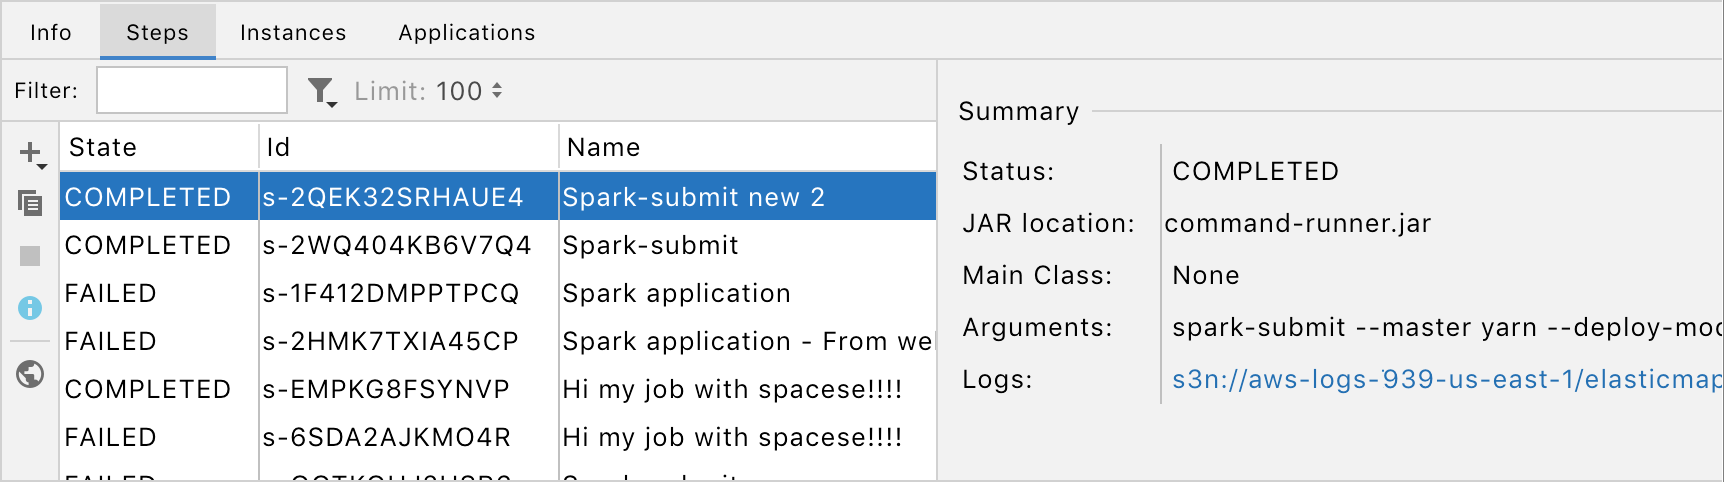This screenshot has height=482, width=1728.
Task: Select step s-2WQ404KB6V7Q4 named Spark-submit
Action: click(x=498, y=245)
